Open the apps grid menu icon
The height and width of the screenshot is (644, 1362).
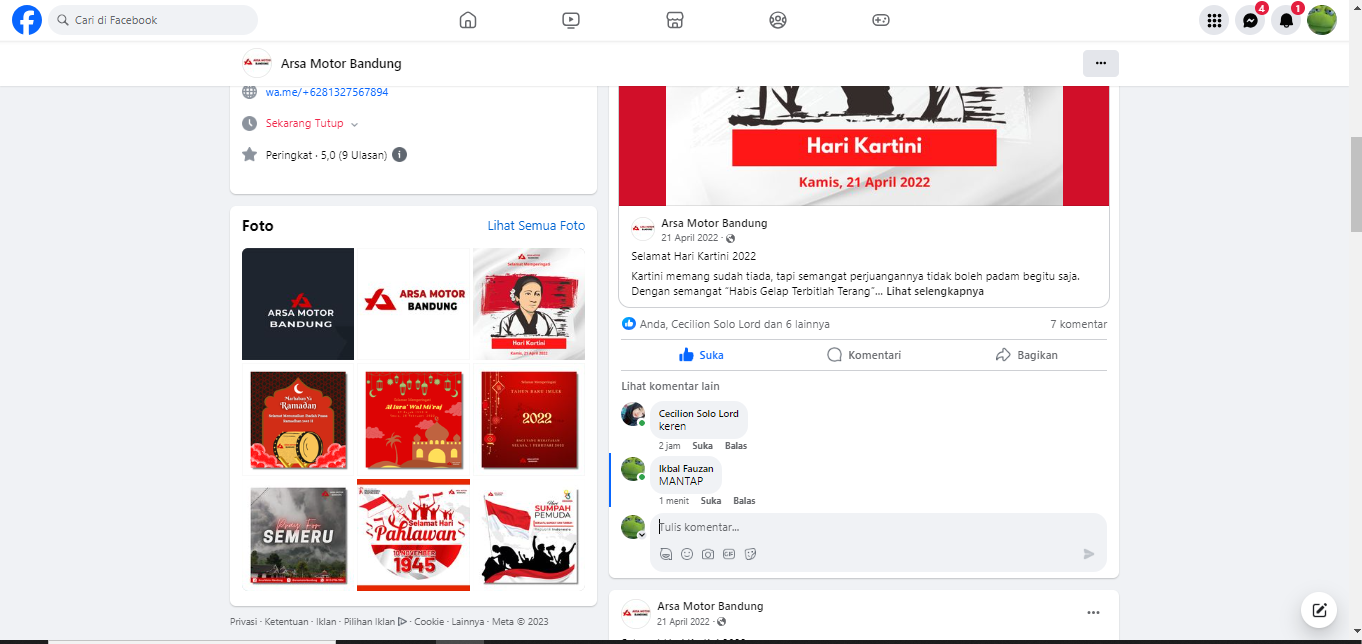pyautogui.click(x=1214, y=20)
